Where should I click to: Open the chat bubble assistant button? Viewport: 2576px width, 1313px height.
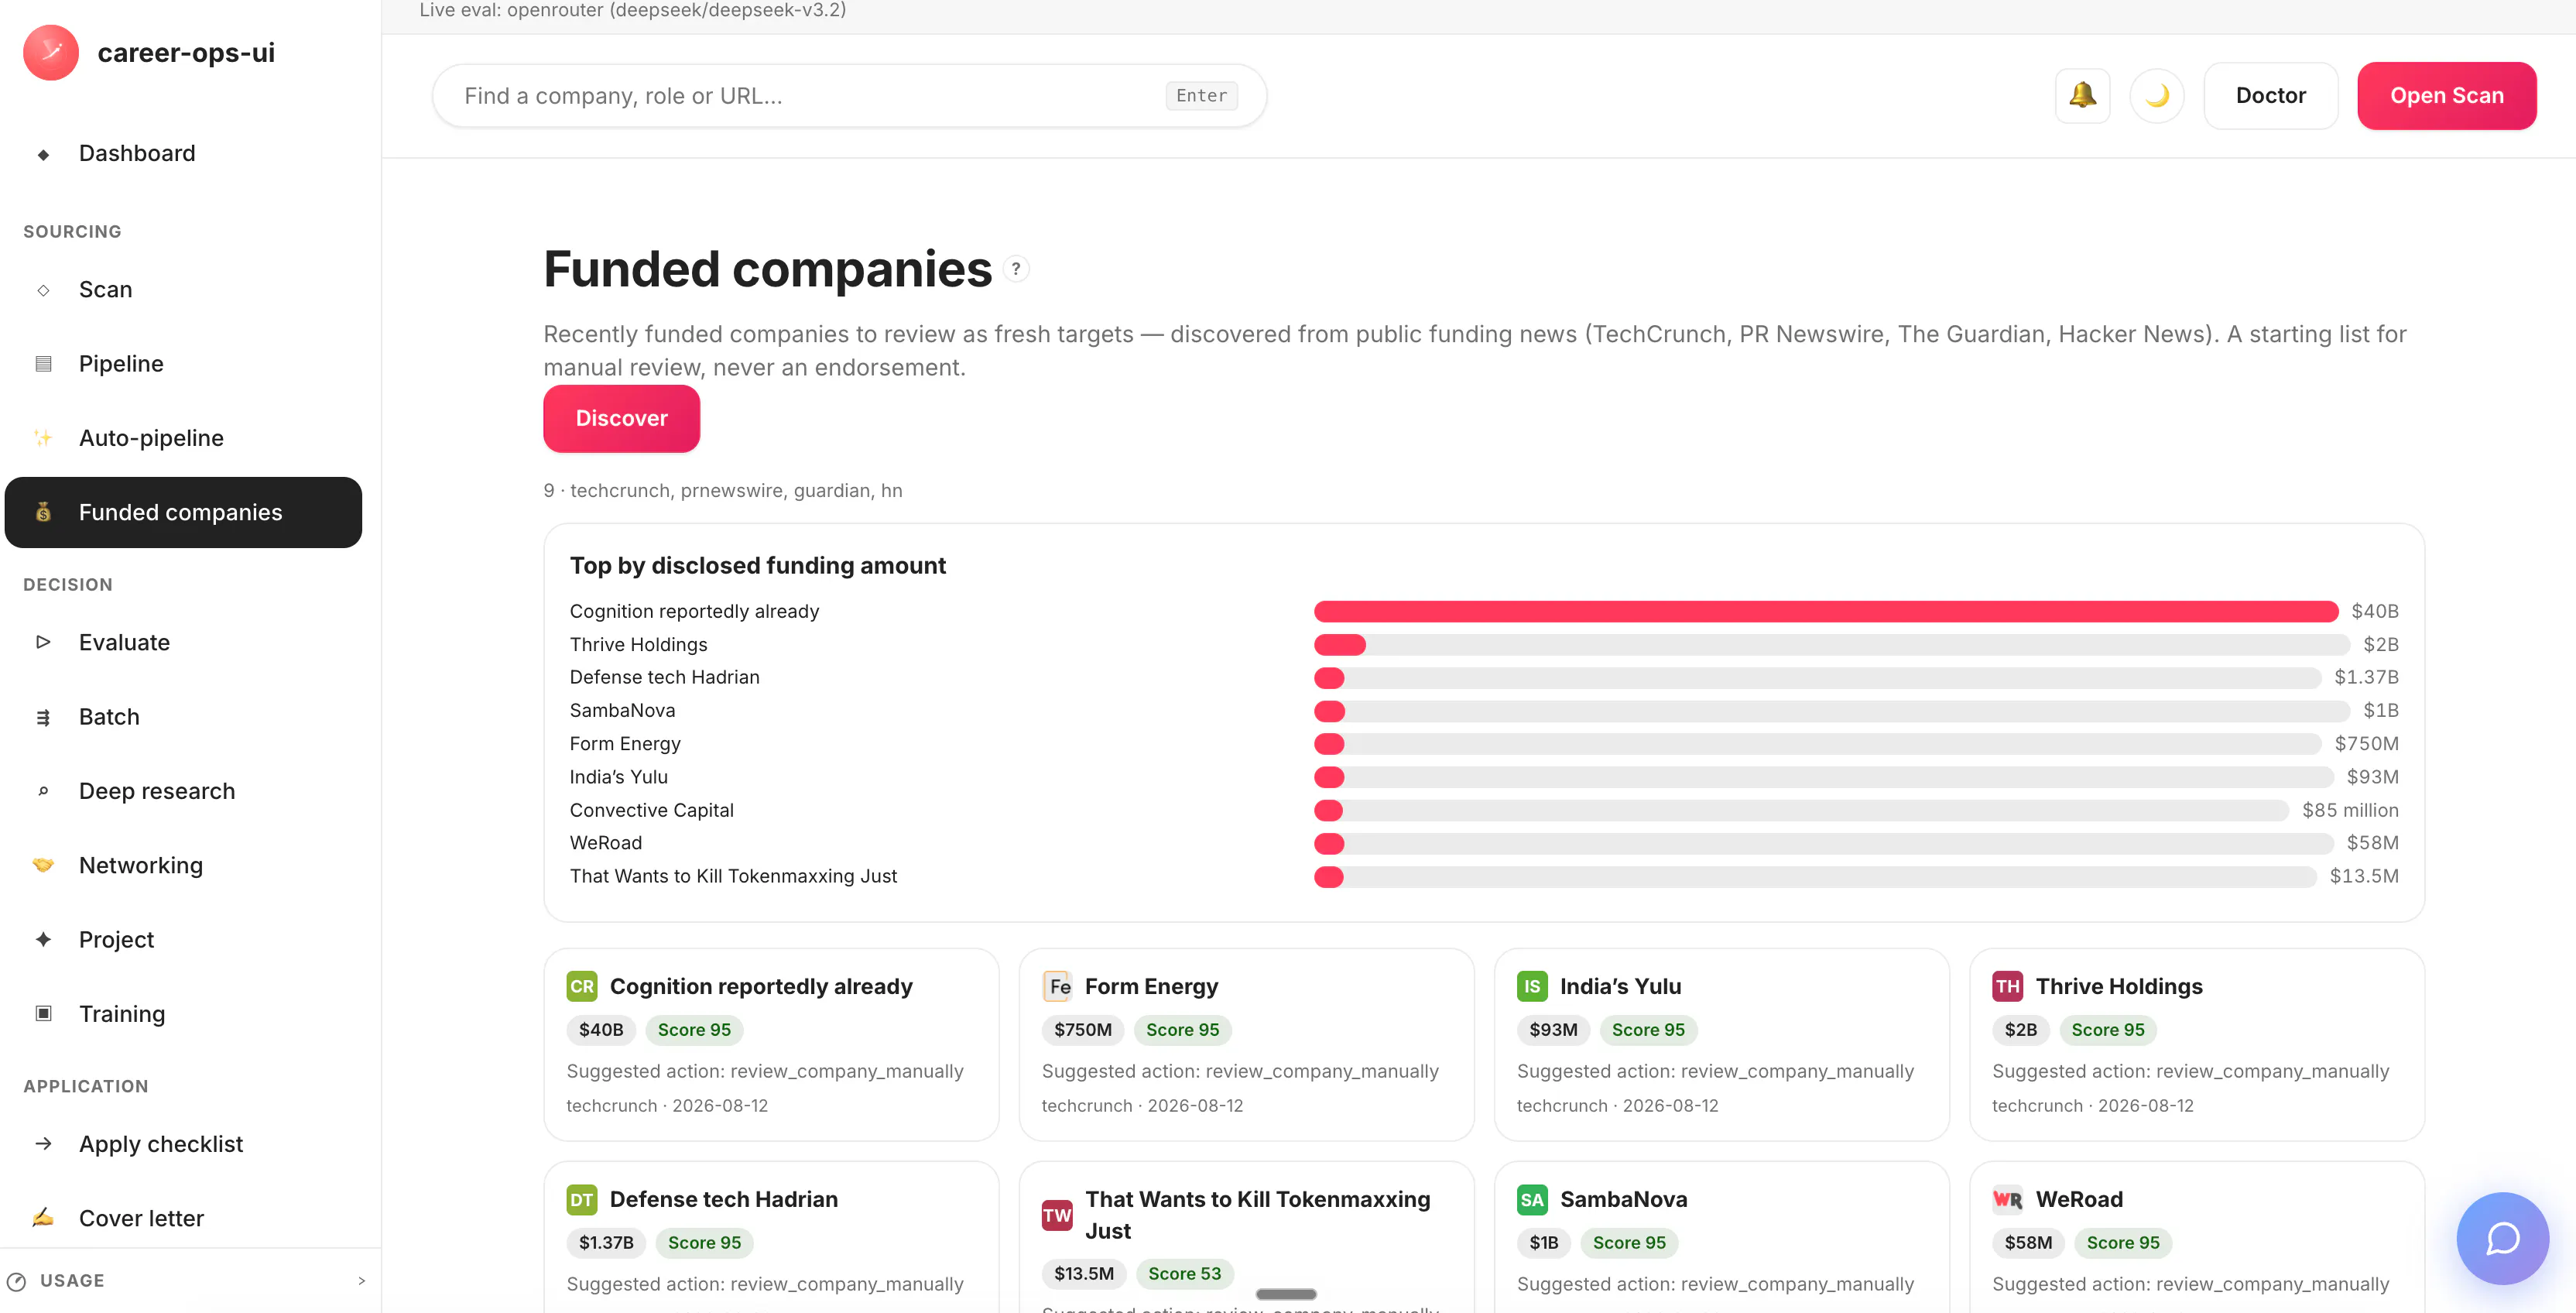[2502, 1238]
